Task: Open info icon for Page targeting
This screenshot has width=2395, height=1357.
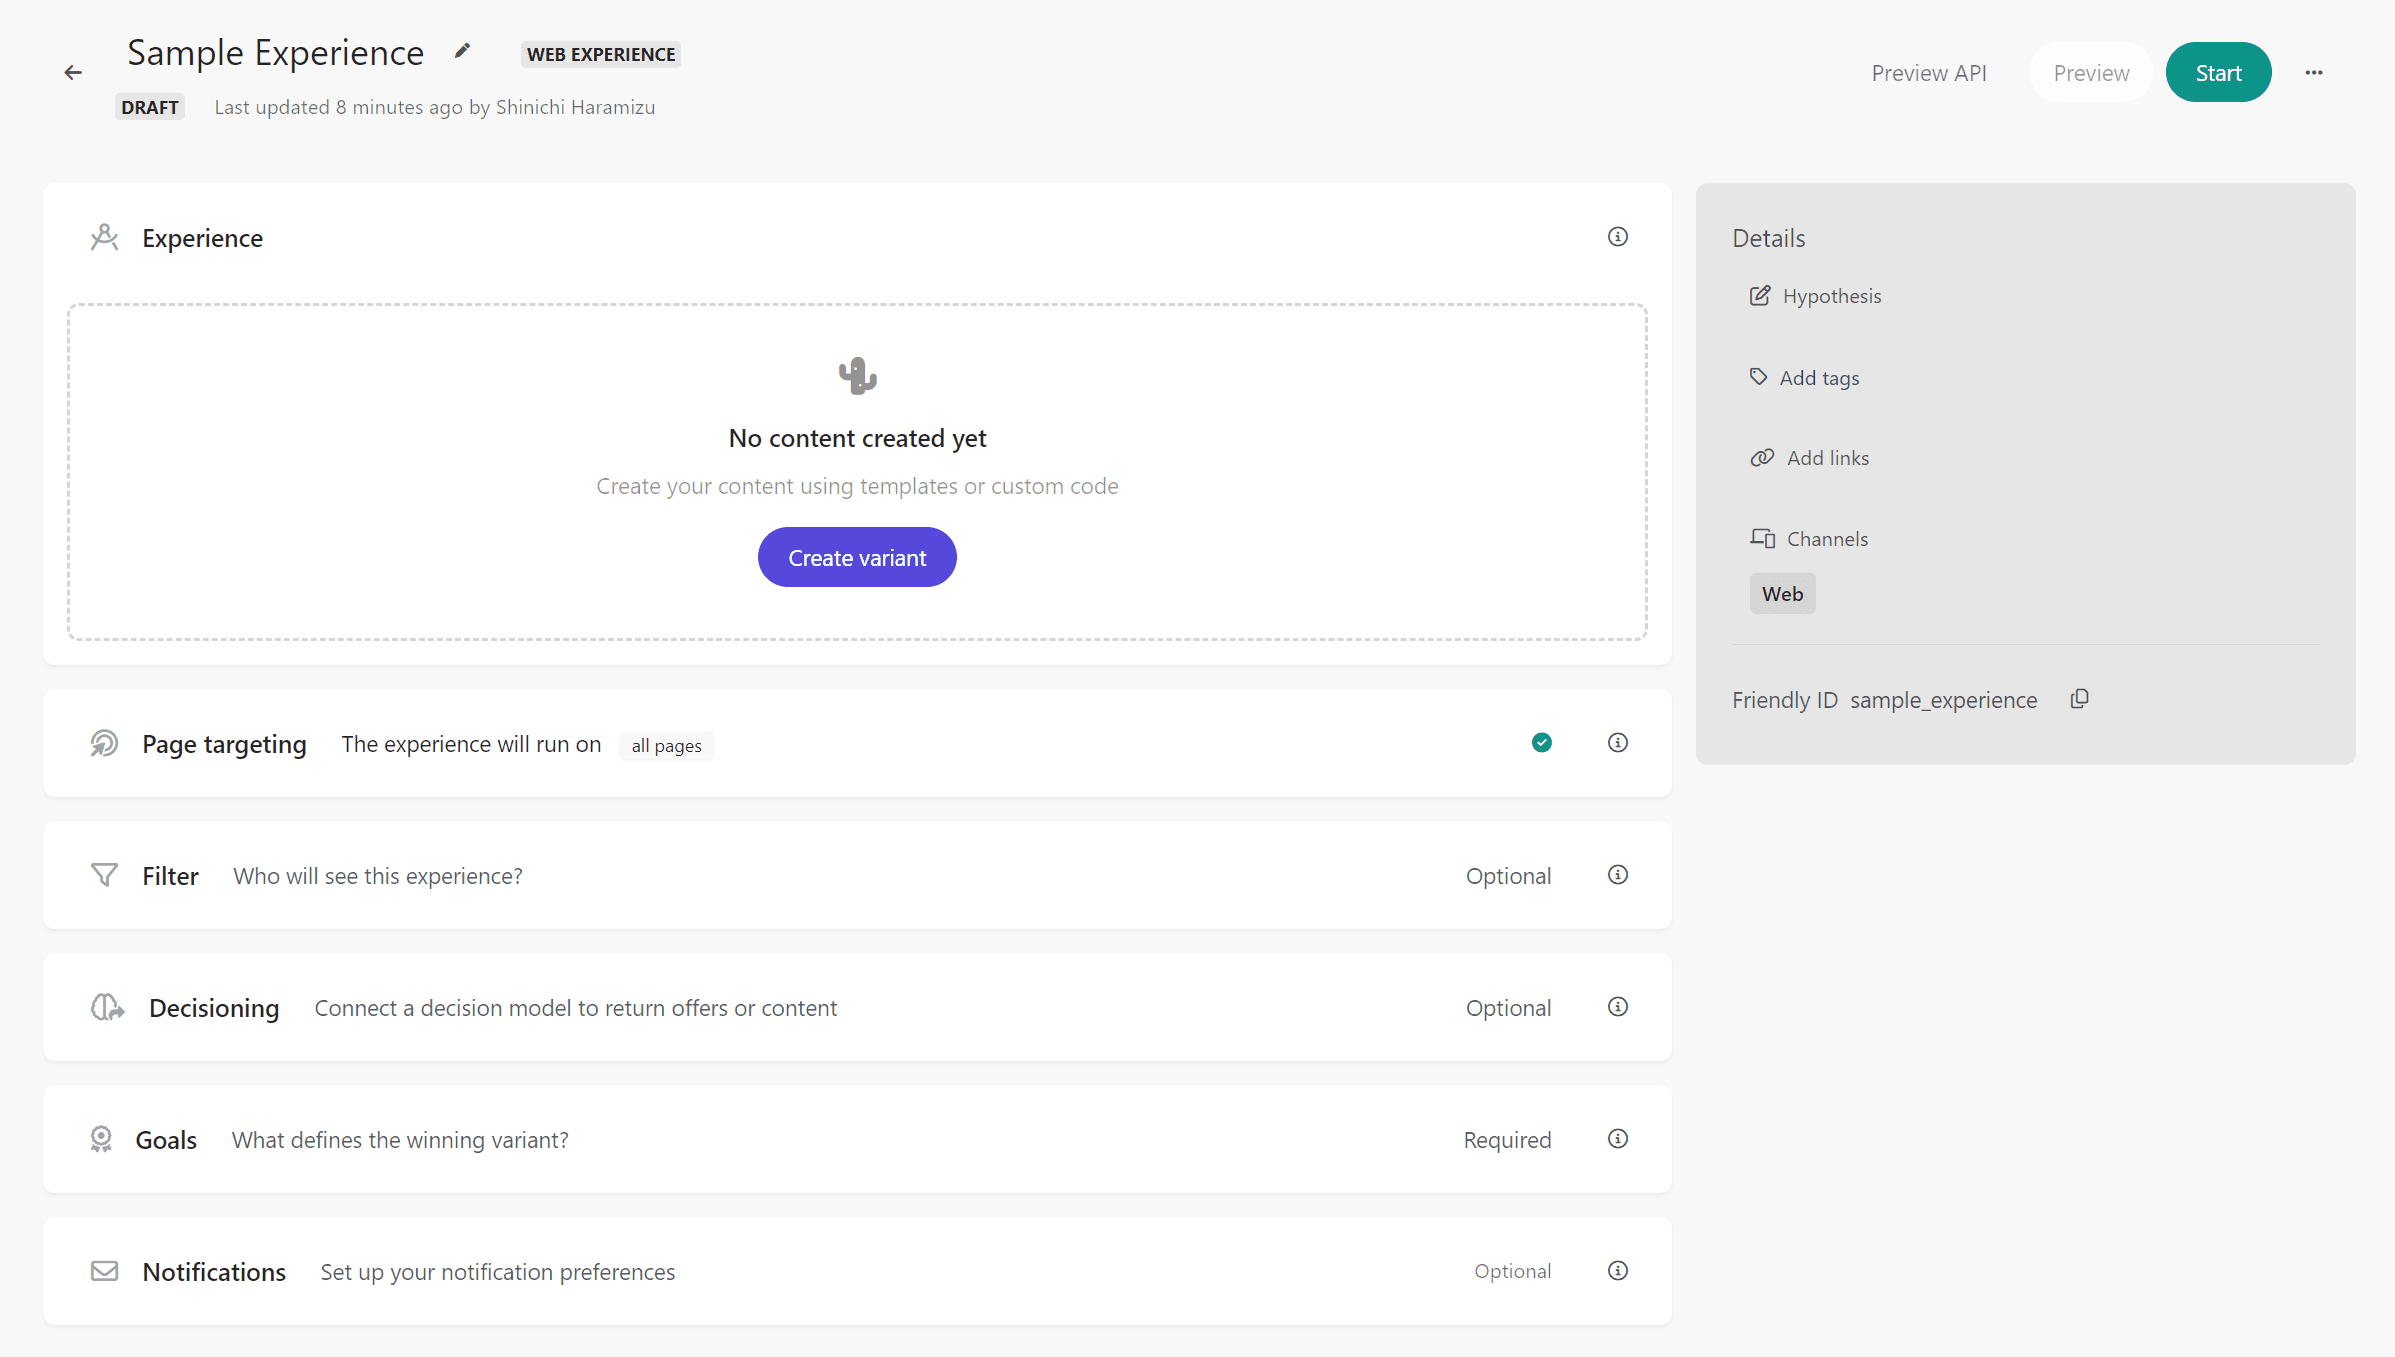Action: [1617, 743]
